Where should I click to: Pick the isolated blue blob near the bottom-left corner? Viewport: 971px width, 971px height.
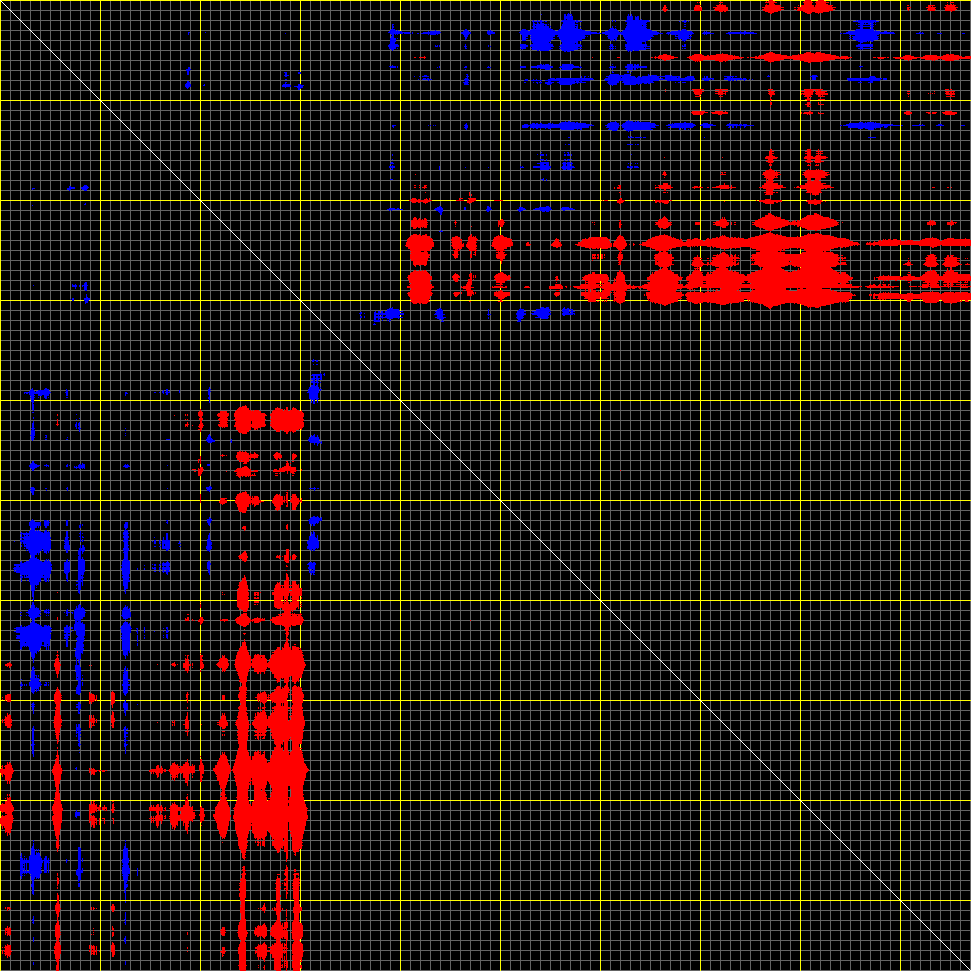(35, 864)
